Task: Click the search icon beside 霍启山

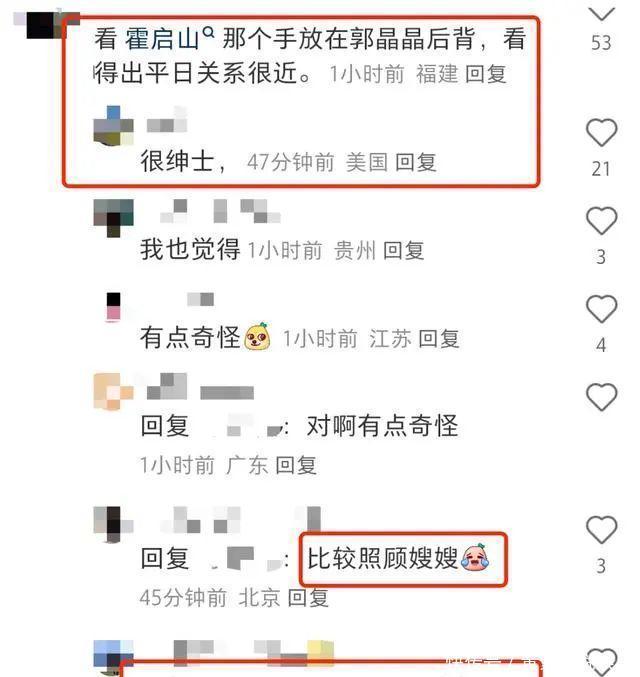Action: point(208,32)
